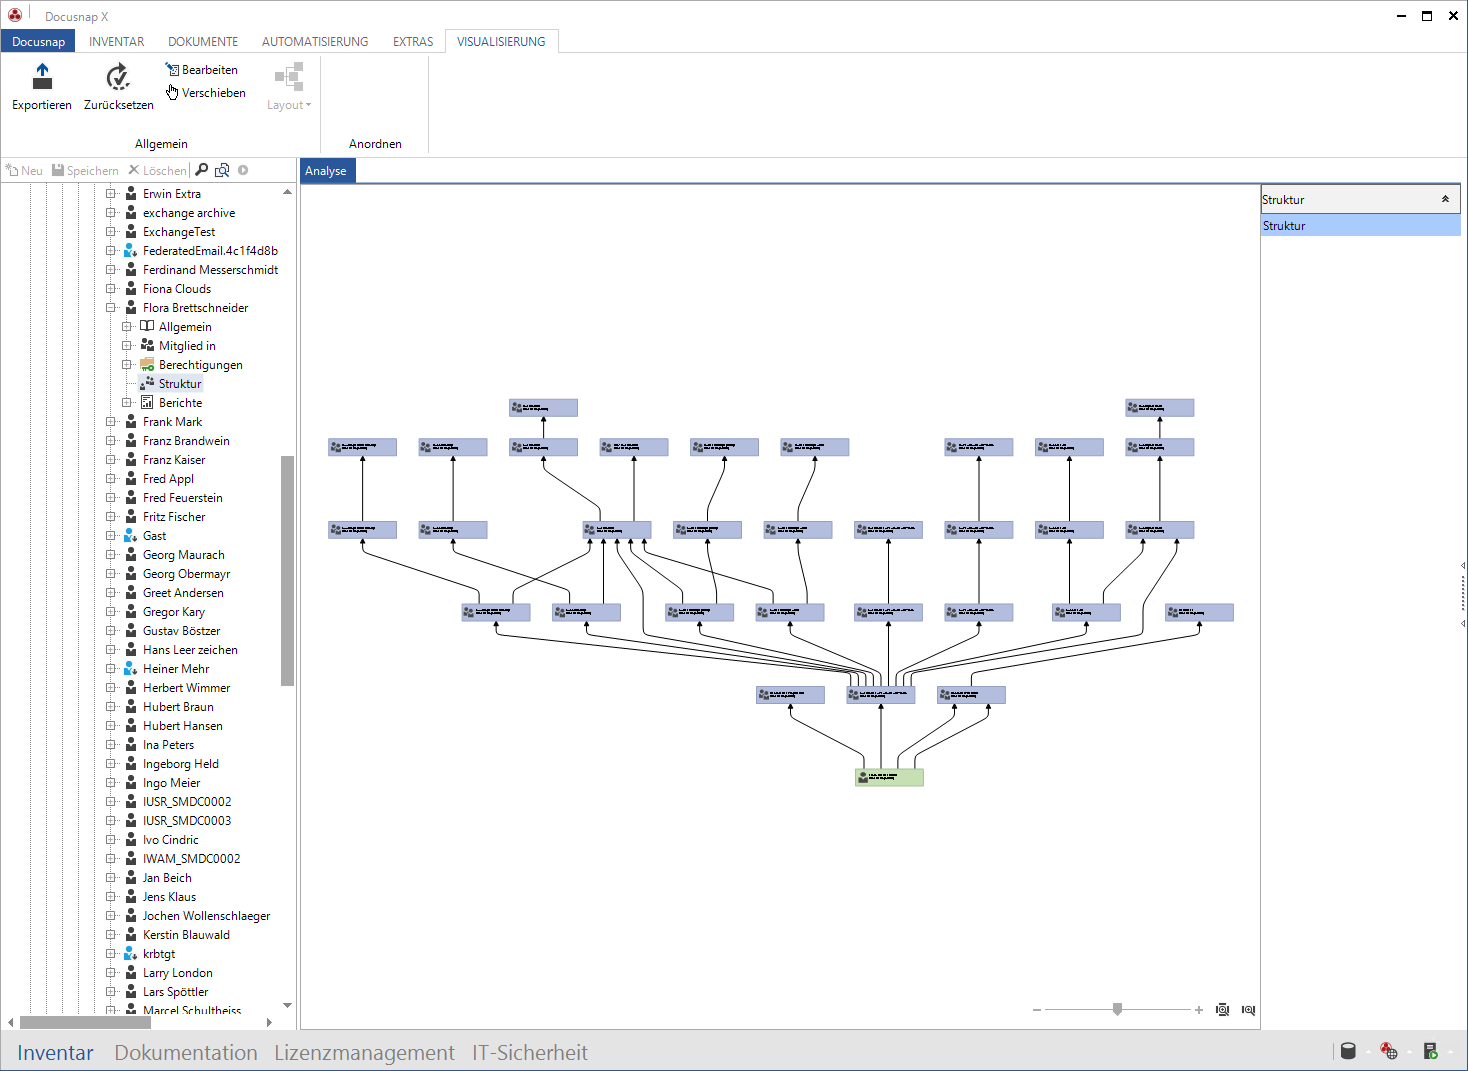Open the Lizenzmanagement module at the bottom
Image resolution: width=1468 pixels, height=1071 pixels.
(x=364, y=1052)
